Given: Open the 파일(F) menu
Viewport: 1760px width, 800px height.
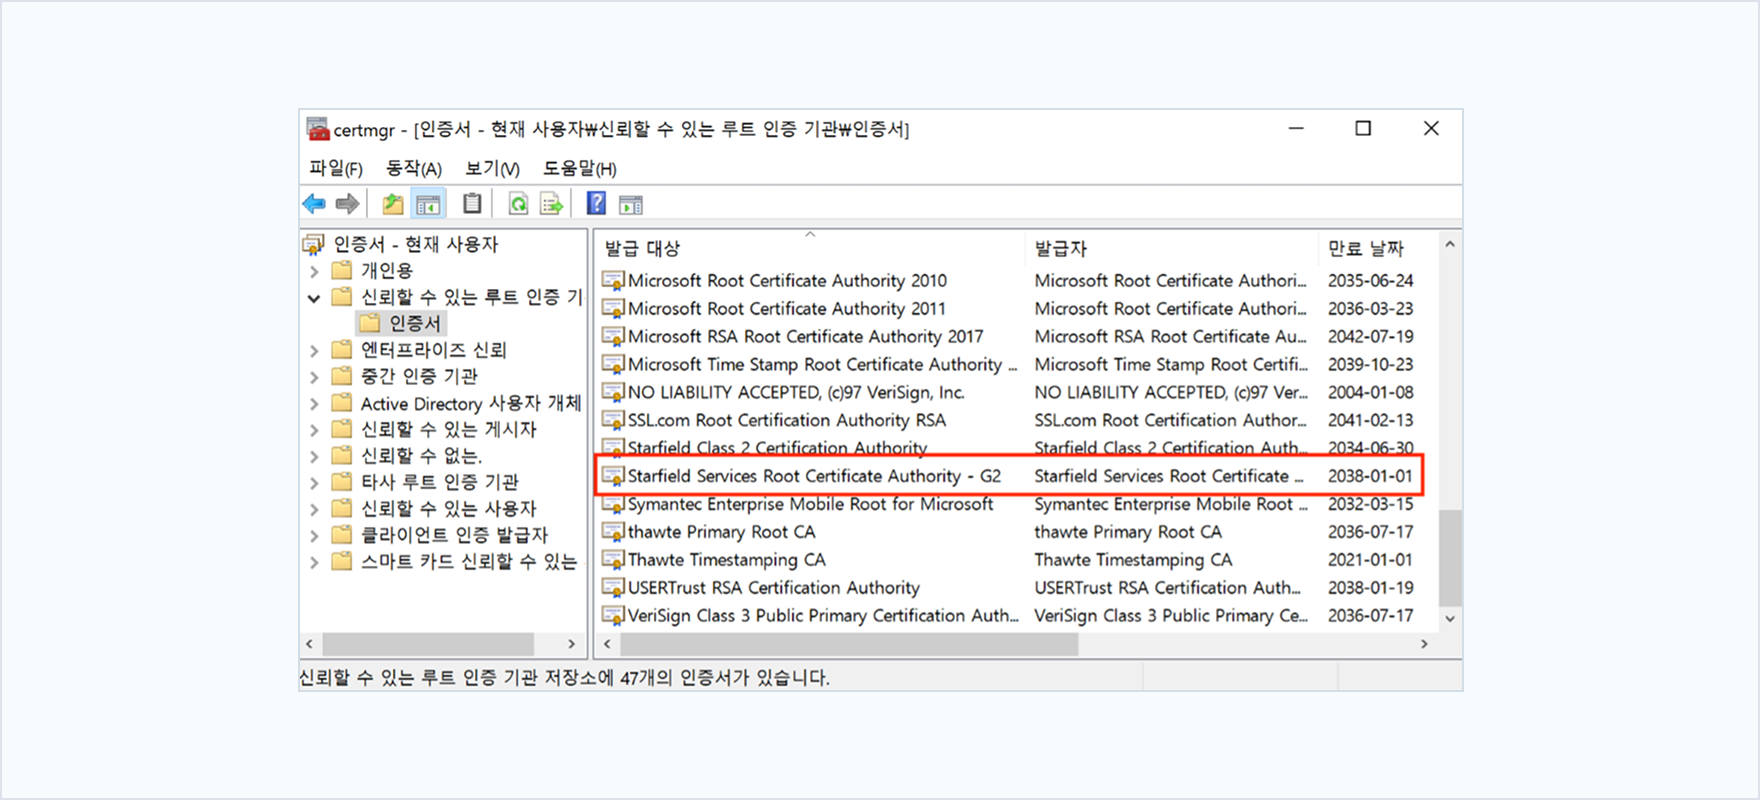Looking at the screenshot, I should pos(336,168).
